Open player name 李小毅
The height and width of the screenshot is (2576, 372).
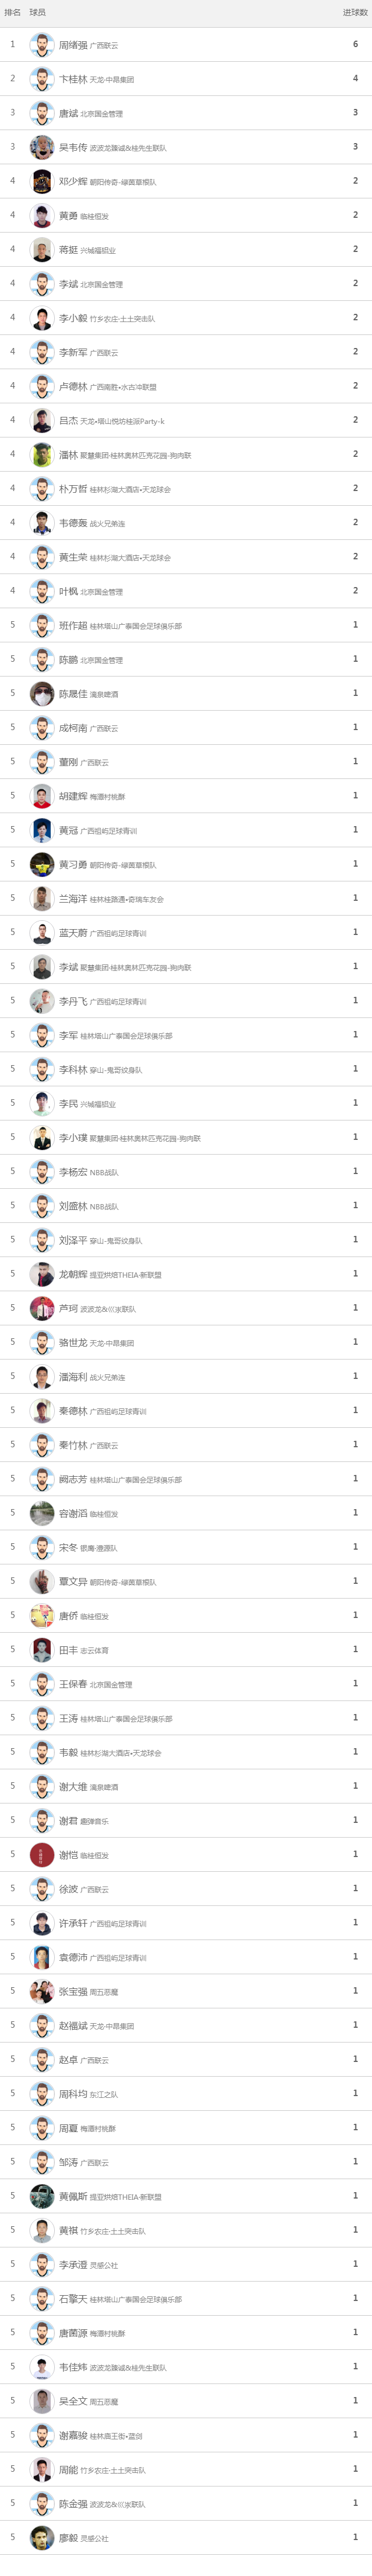point(73,318)
